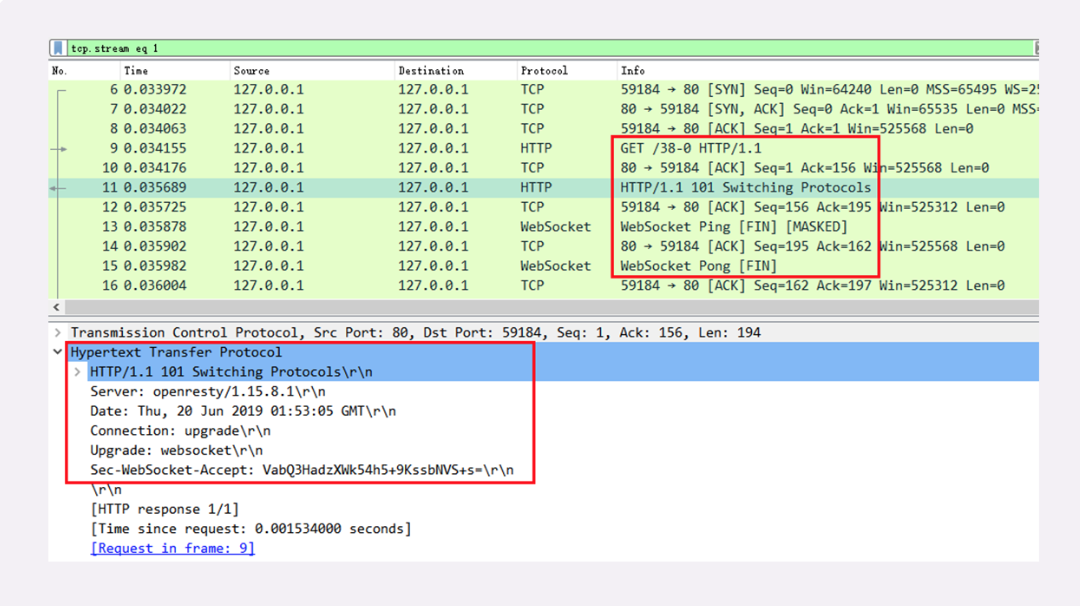Select packet 14 ACK Seq=195 Ack=162
The image size is (1080, 606).
pyautogui.click(x=543, y=247)
